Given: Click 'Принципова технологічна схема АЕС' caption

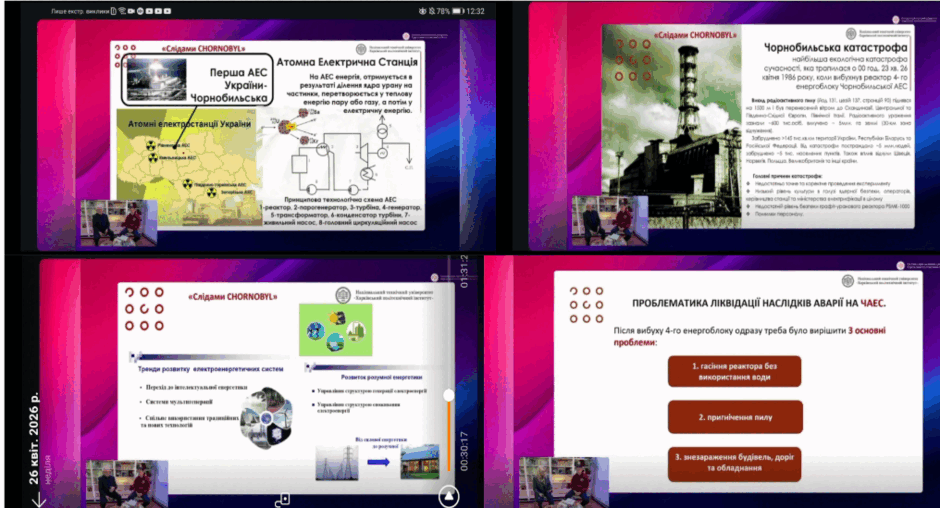Looking at the screenshot, I should (341, 200).
